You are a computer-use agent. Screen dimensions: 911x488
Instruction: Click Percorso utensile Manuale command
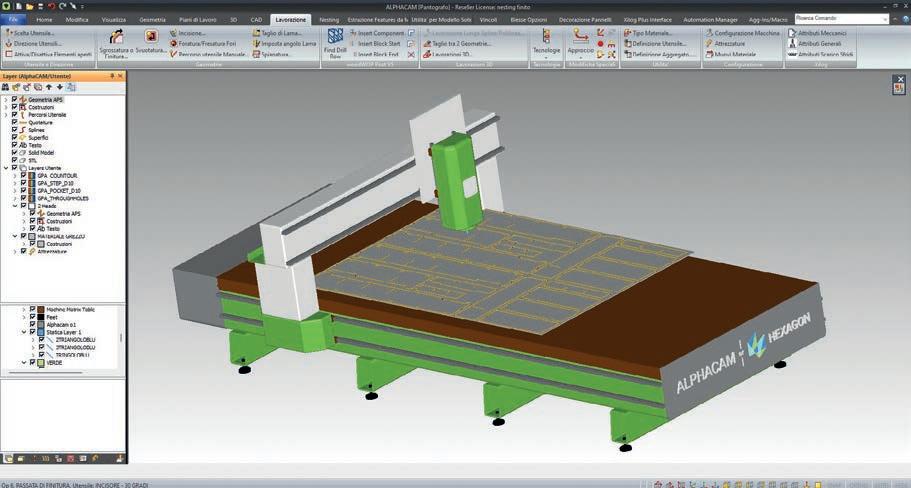coord(209,54)
